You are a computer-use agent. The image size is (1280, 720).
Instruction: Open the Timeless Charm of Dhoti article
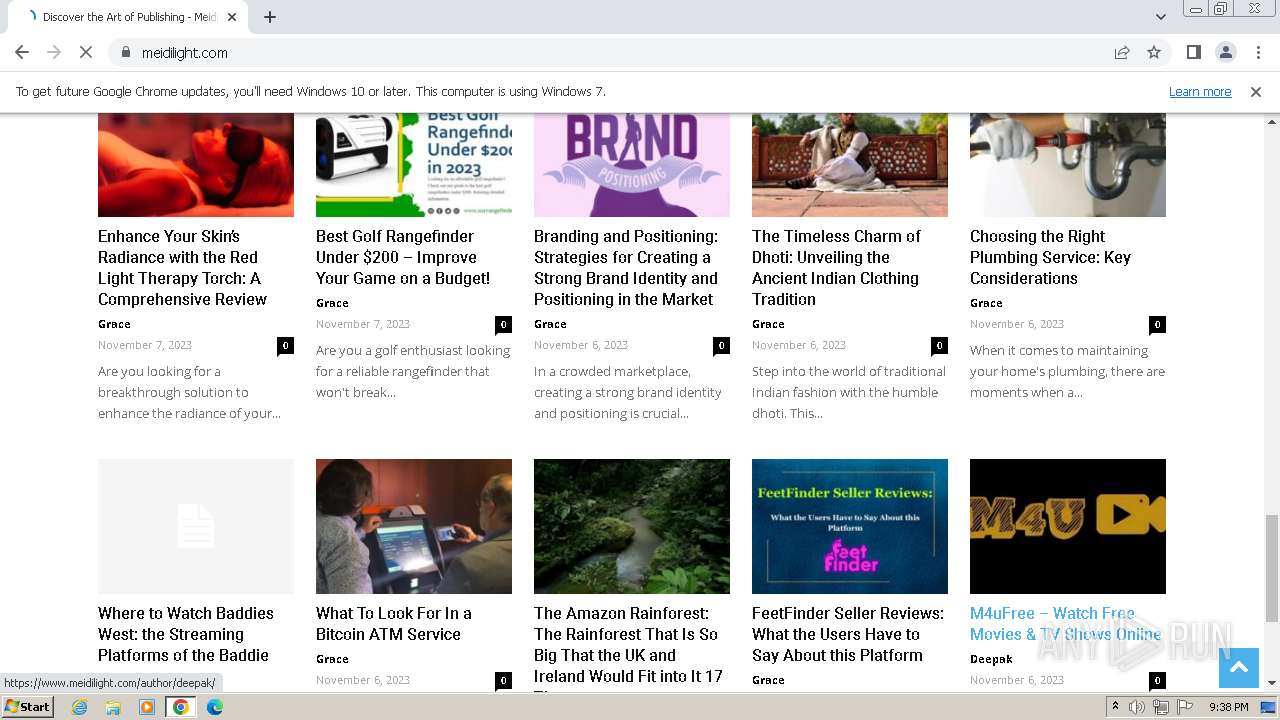836,268
